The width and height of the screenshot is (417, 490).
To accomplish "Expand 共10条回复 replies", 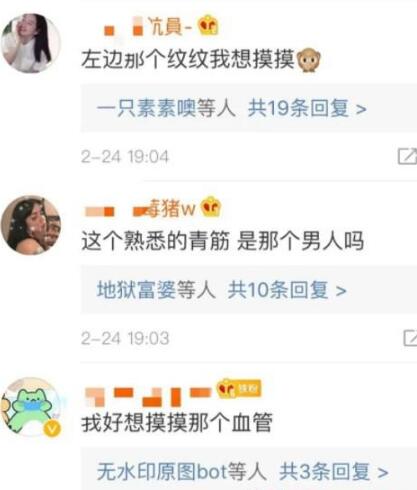I will [x=287, y=290].
